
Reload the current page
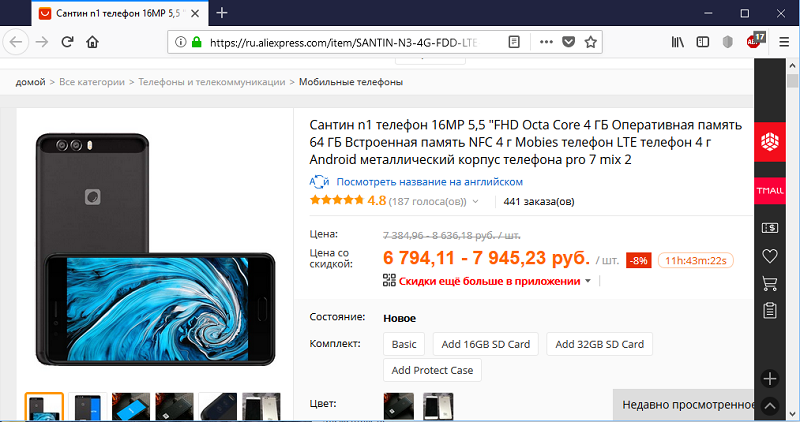point(67,42)
